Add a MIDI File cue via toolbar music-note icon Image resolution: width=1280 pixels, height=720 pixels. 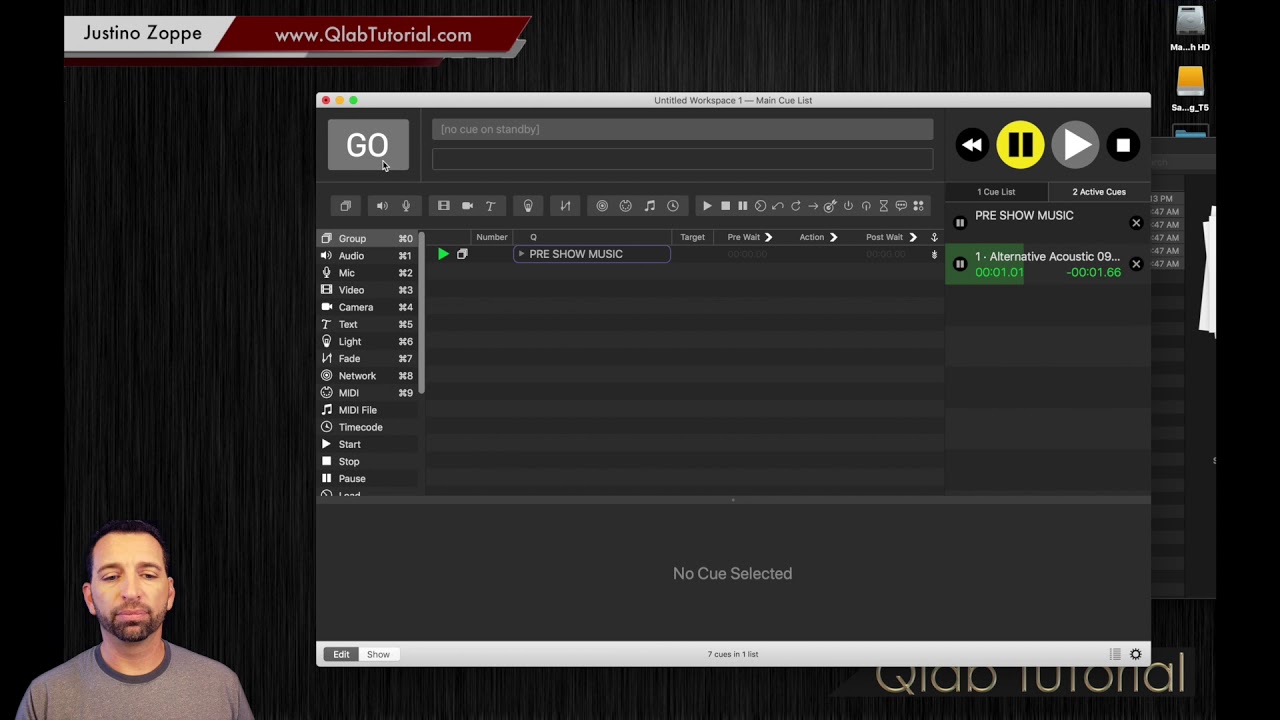pos(649,206)
